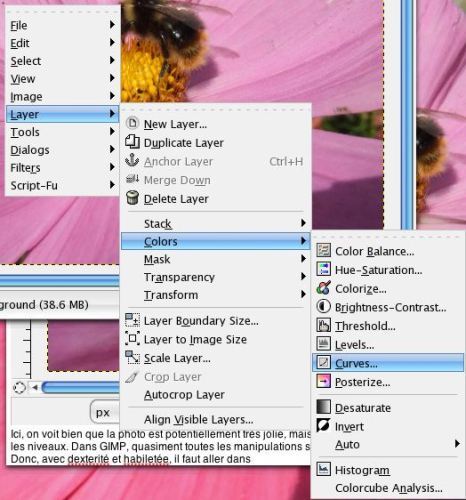Click the Colorize icon
The image size is (466, 500).
(323, 287)
